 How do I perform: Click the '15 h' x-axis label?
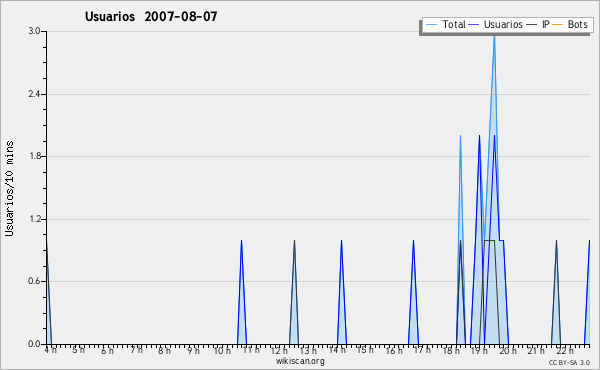(365, 350)
